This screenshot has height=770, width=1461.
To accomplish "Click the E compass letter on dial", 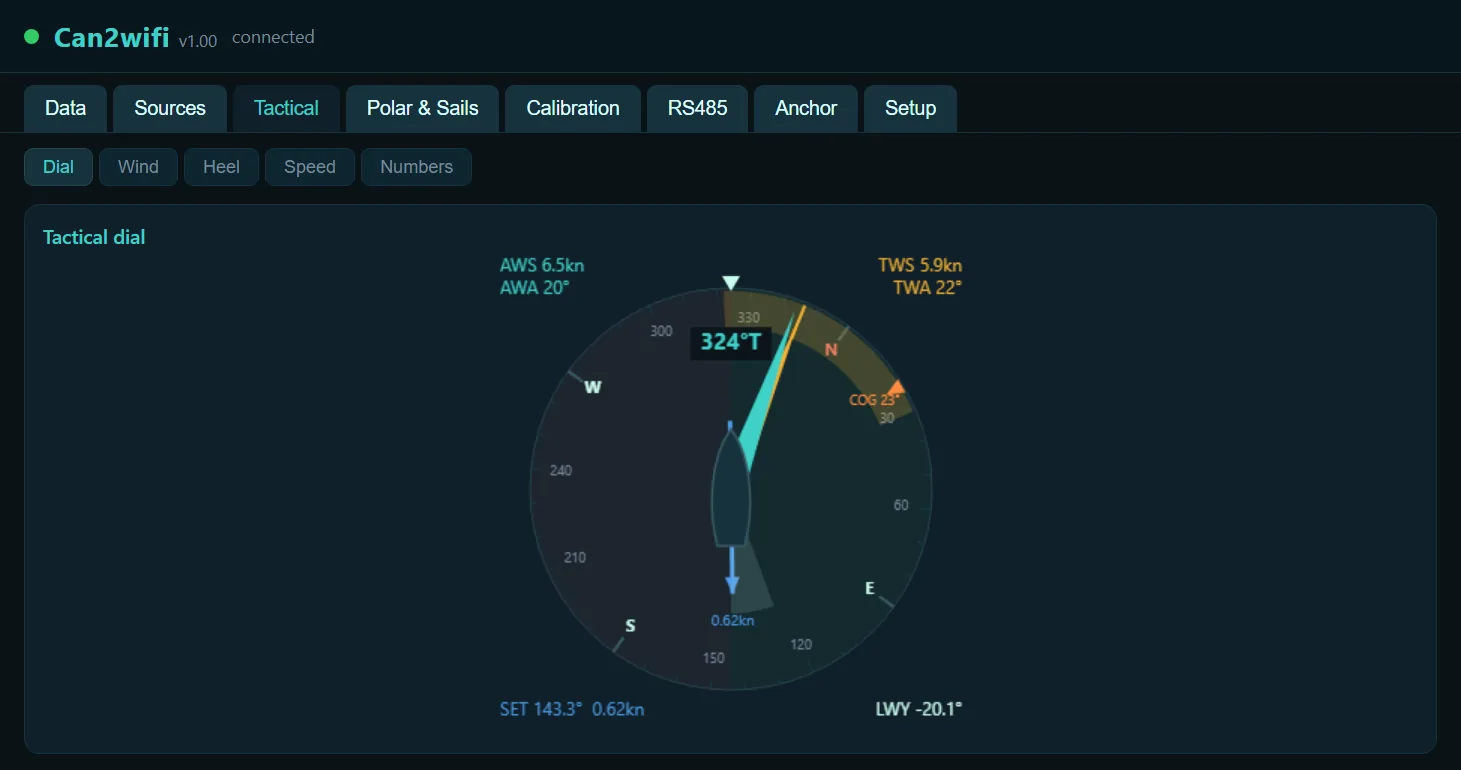I will click(870, 588).
